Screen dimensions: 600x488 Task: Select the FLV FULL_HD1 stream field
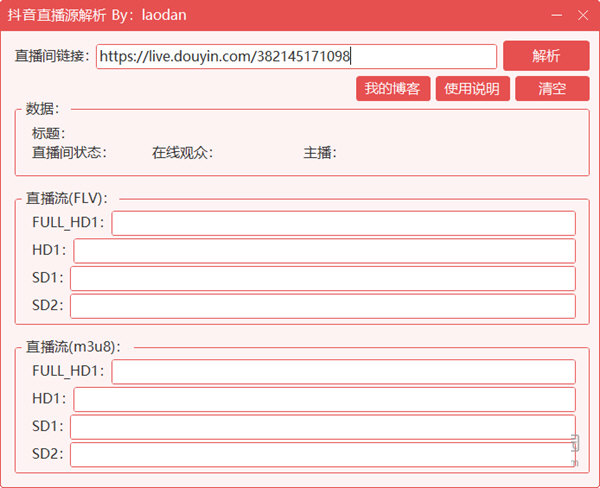pyautogui.click(x=343, y=223)
